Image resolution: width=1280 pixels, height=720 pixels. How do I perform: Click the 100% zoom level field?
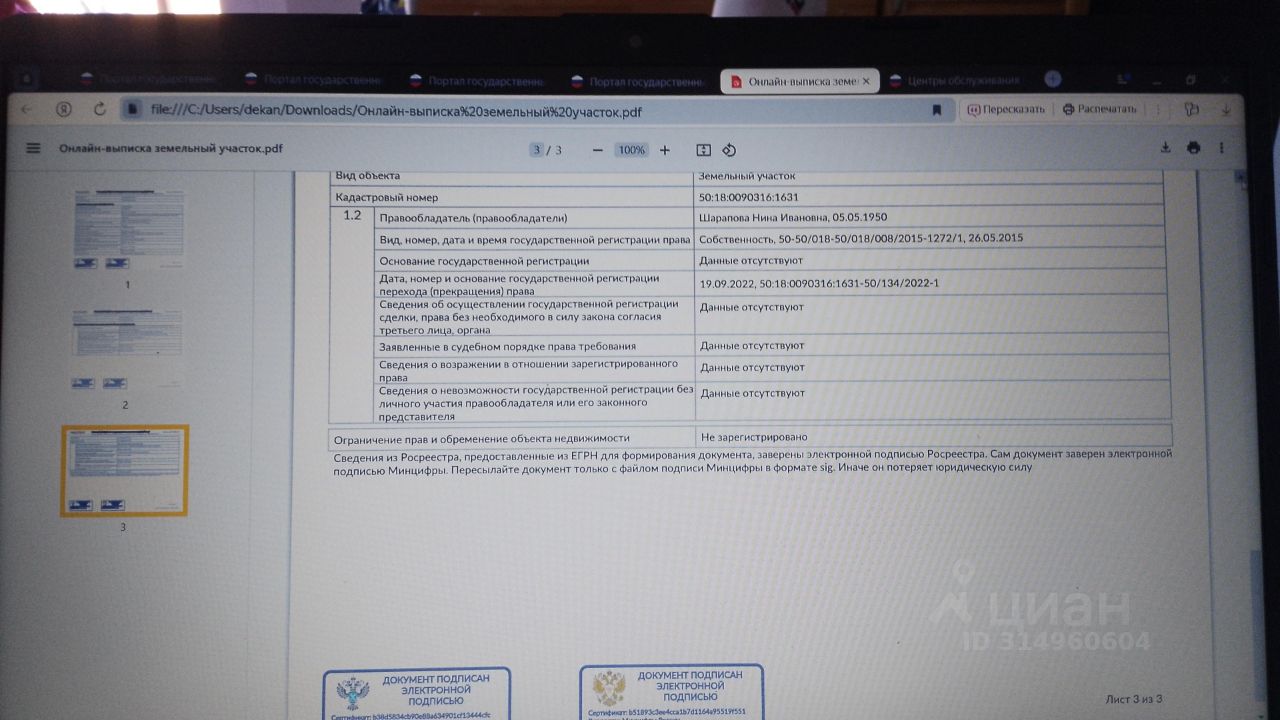631,150
